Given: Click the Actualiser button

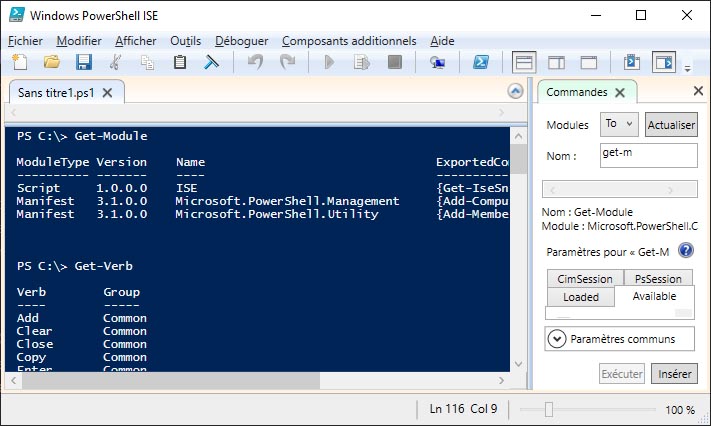Looking at the screenshot, I should [671, 124].
